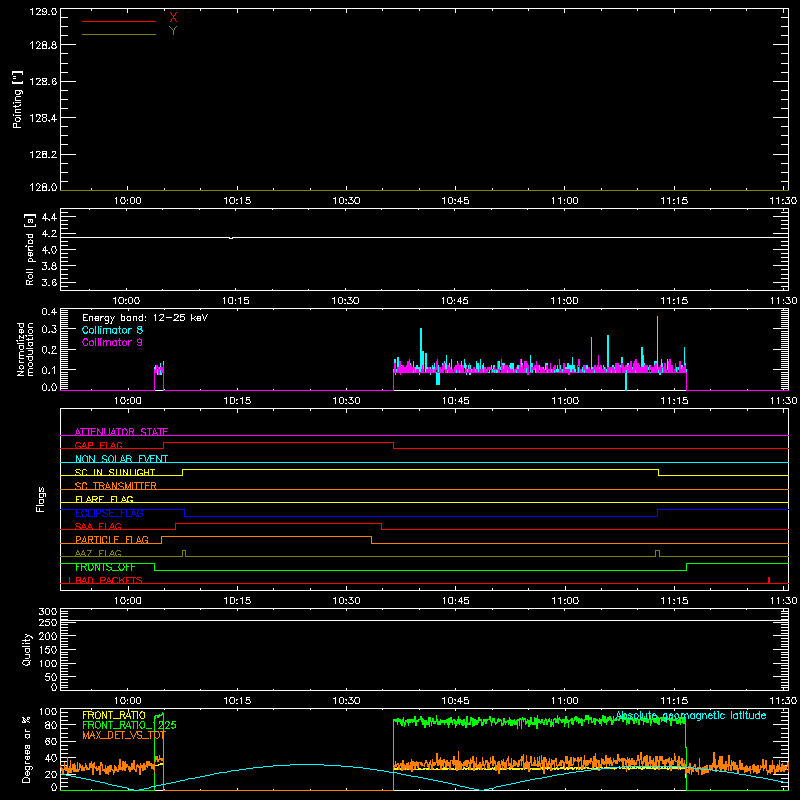Click the BAD_PACKETS flag label

click(108, 581)
